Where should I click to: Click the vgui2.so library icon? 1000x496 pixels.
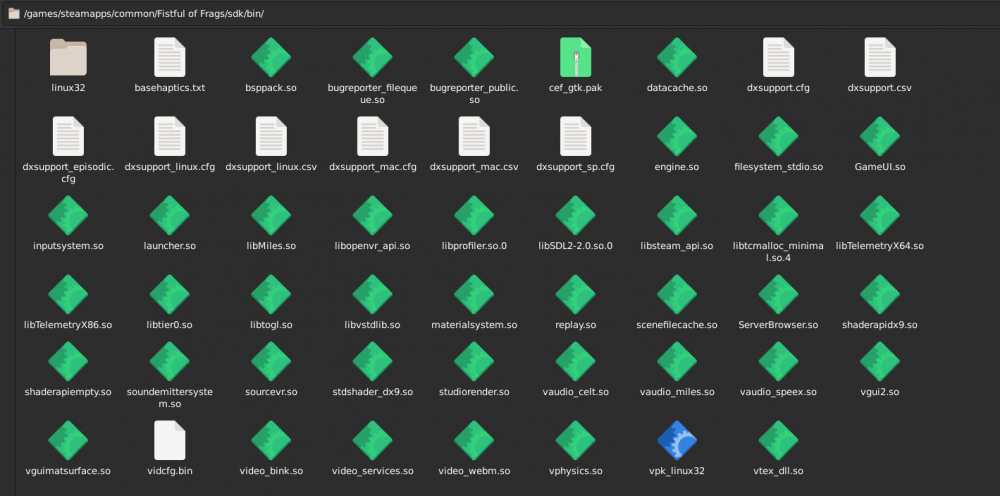click(x=879, y=361)
